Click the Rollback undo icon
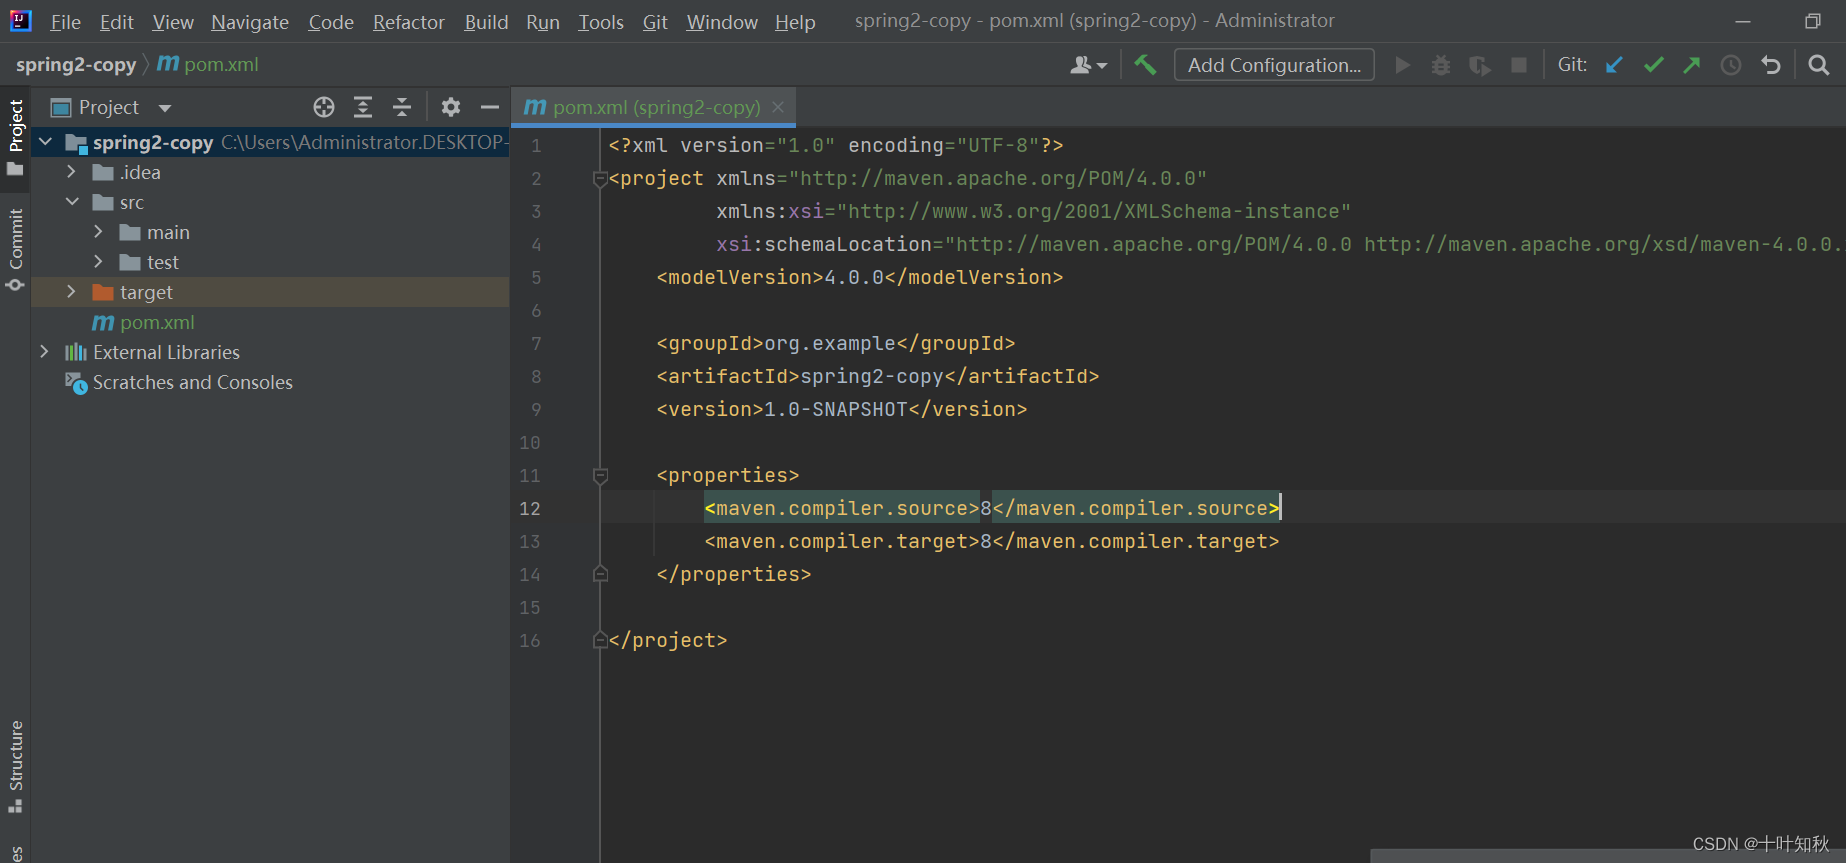The width and height of the screenshot is (1846, 863). [1771, 65]
